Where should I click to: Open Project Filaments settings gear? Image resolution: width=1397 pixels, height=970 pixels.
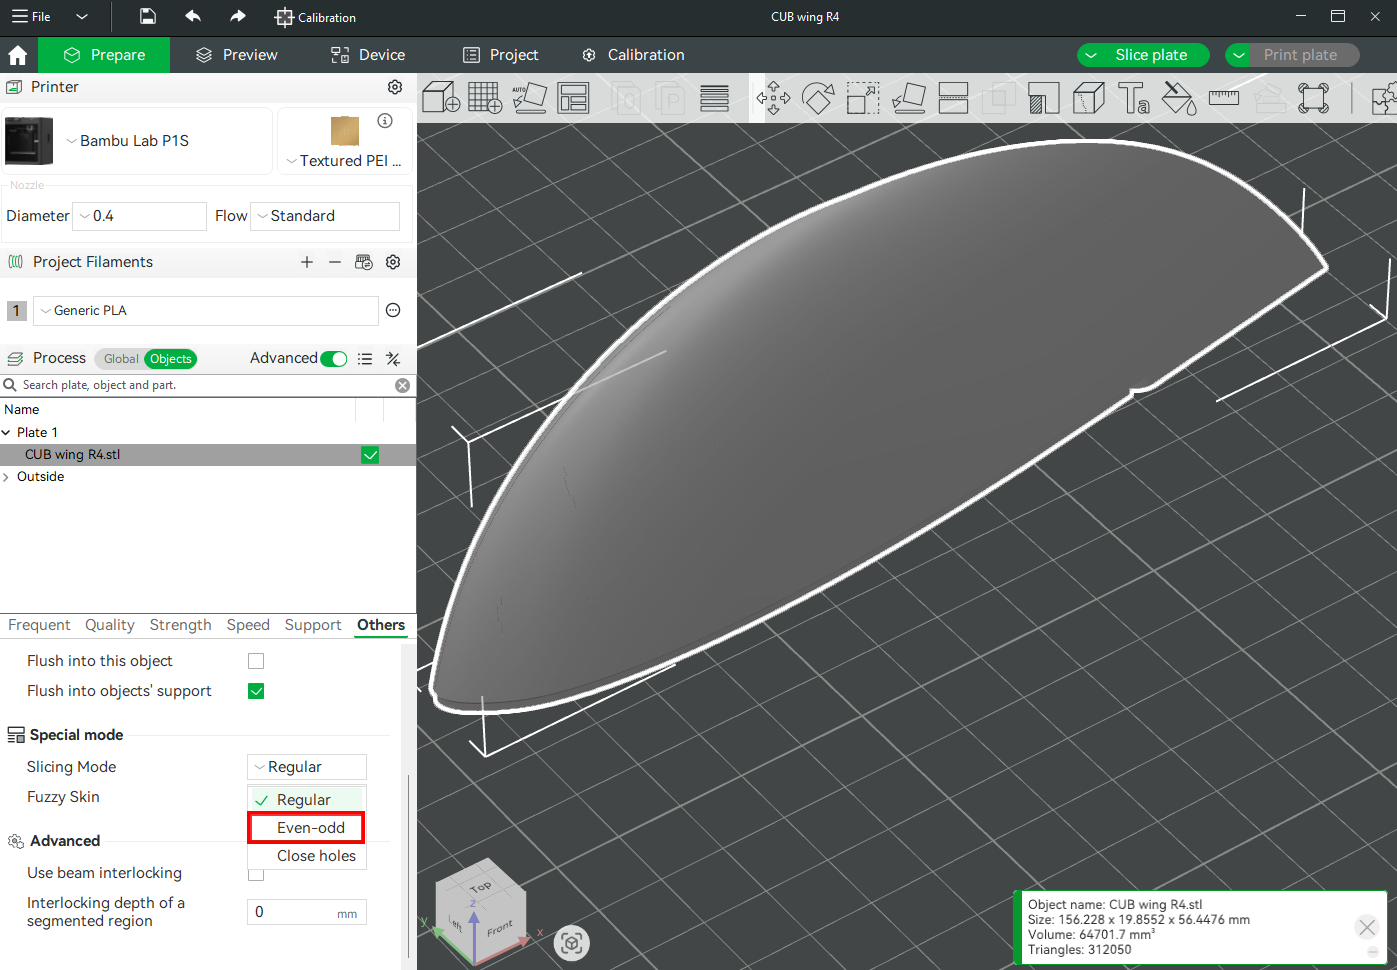pos(393,262)
